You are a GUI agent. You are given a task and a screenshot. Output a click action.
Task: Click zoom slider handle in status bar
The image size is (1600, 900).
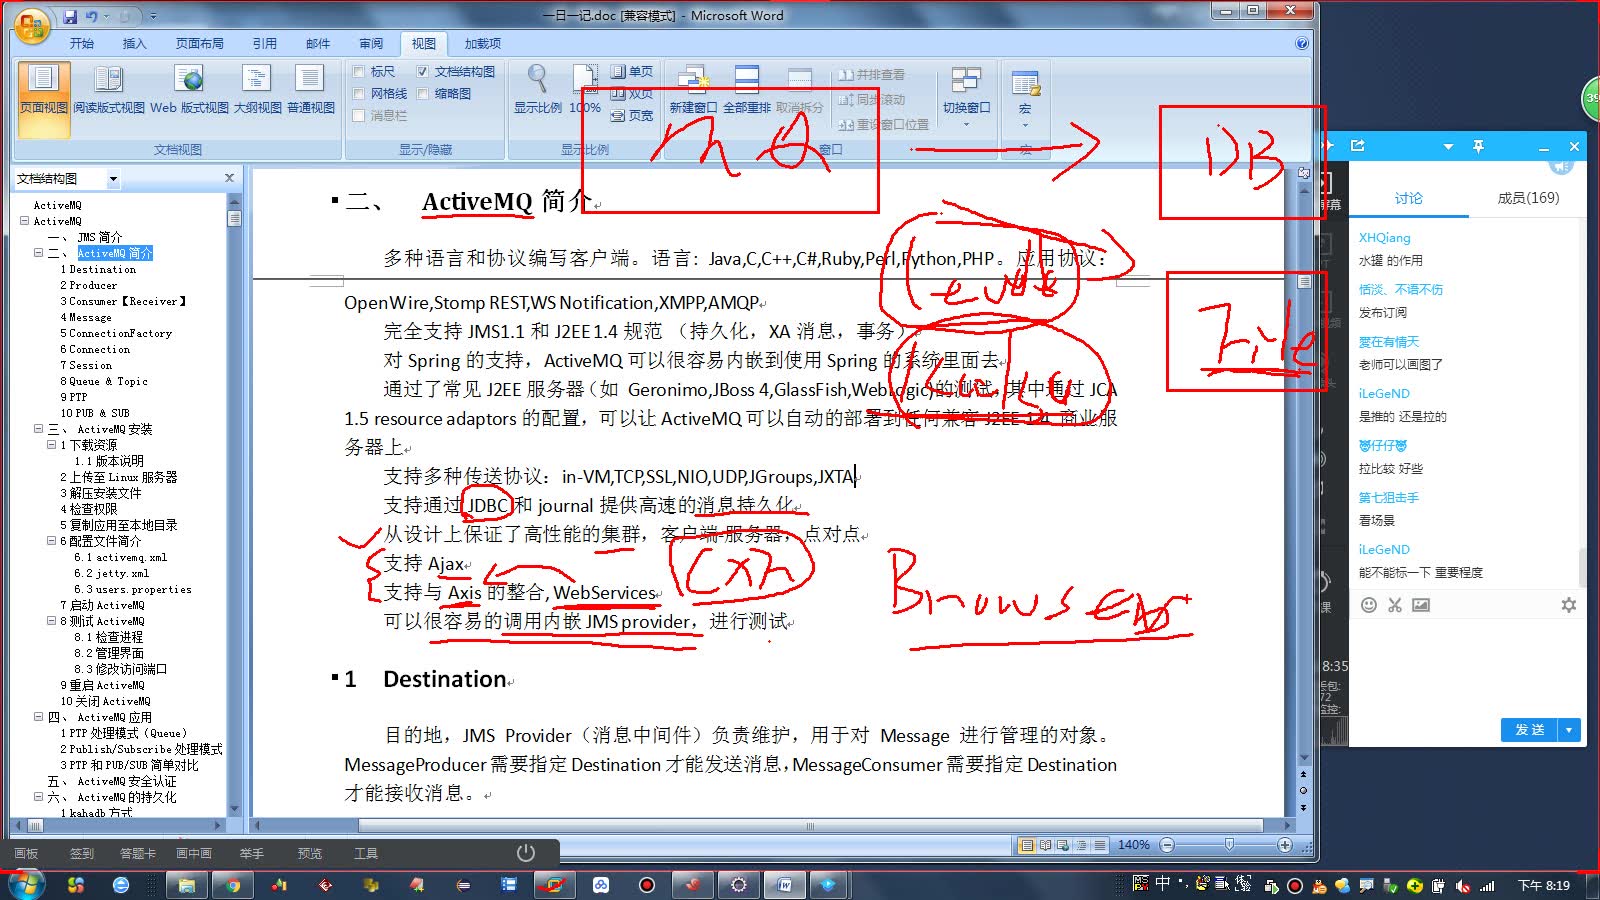(1229, 845)
